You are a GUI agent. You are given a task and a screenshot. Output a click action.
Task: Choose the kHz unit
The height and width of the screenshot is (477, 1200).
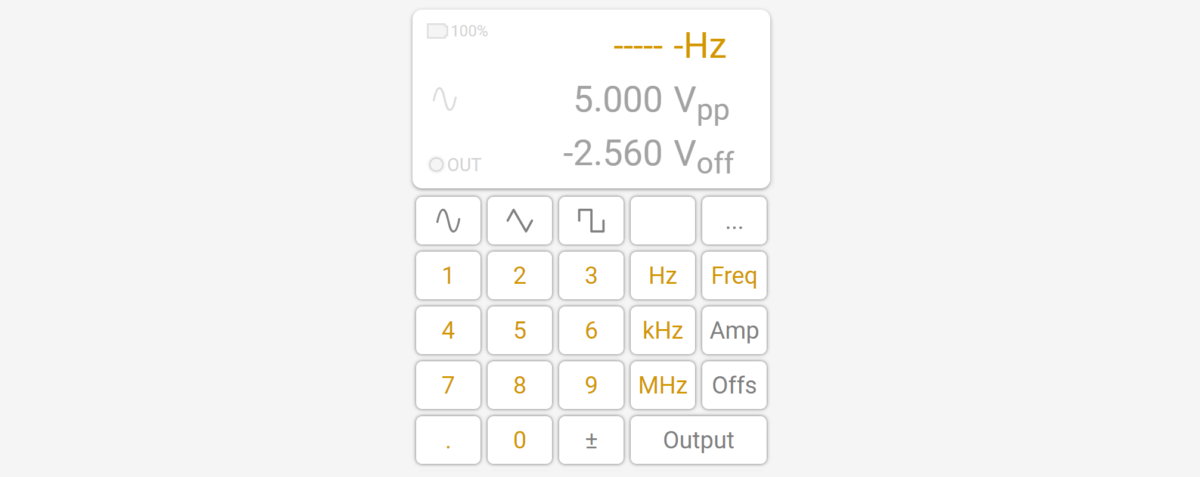[663, 331]
